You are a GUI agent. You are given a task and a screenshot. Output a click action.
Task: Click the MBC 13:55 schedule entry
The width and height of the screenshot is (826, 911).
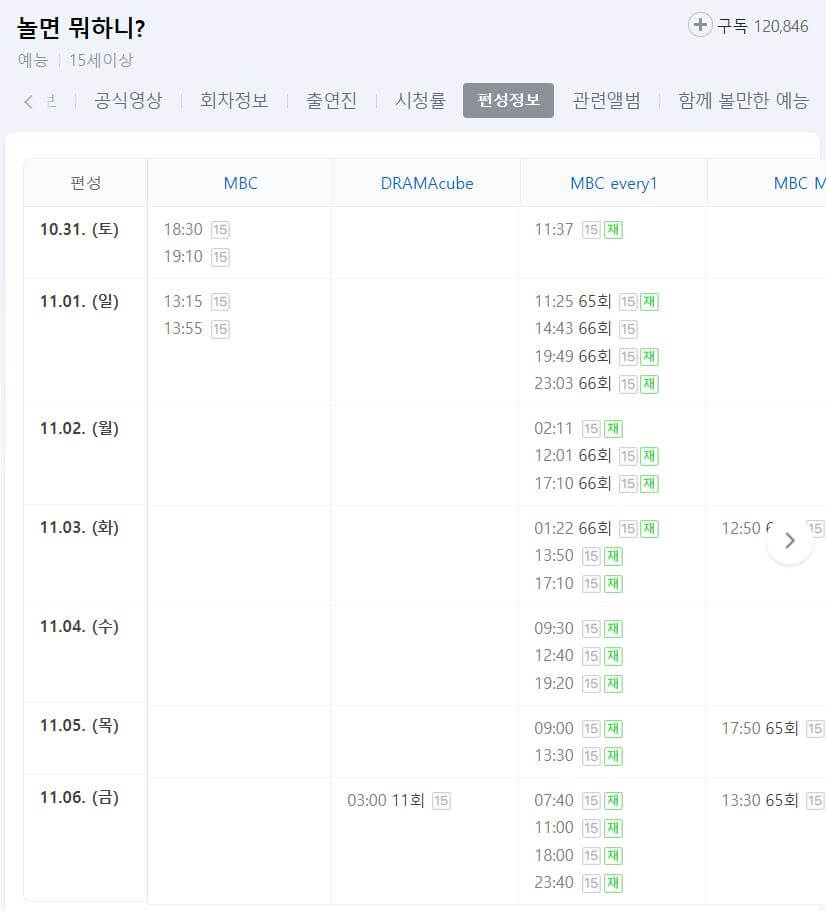196,329
